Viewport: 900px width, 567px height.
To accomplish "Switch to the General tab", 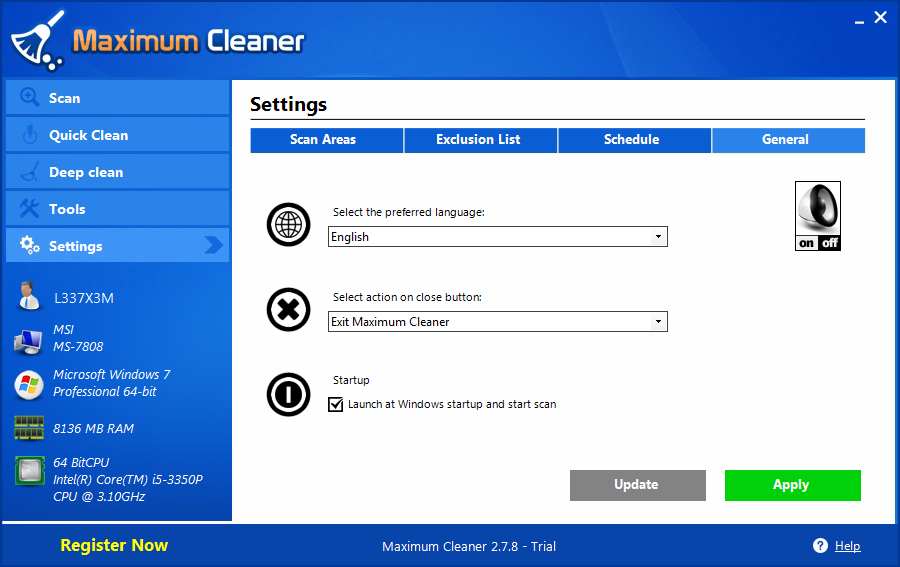I will click(788, 140).
